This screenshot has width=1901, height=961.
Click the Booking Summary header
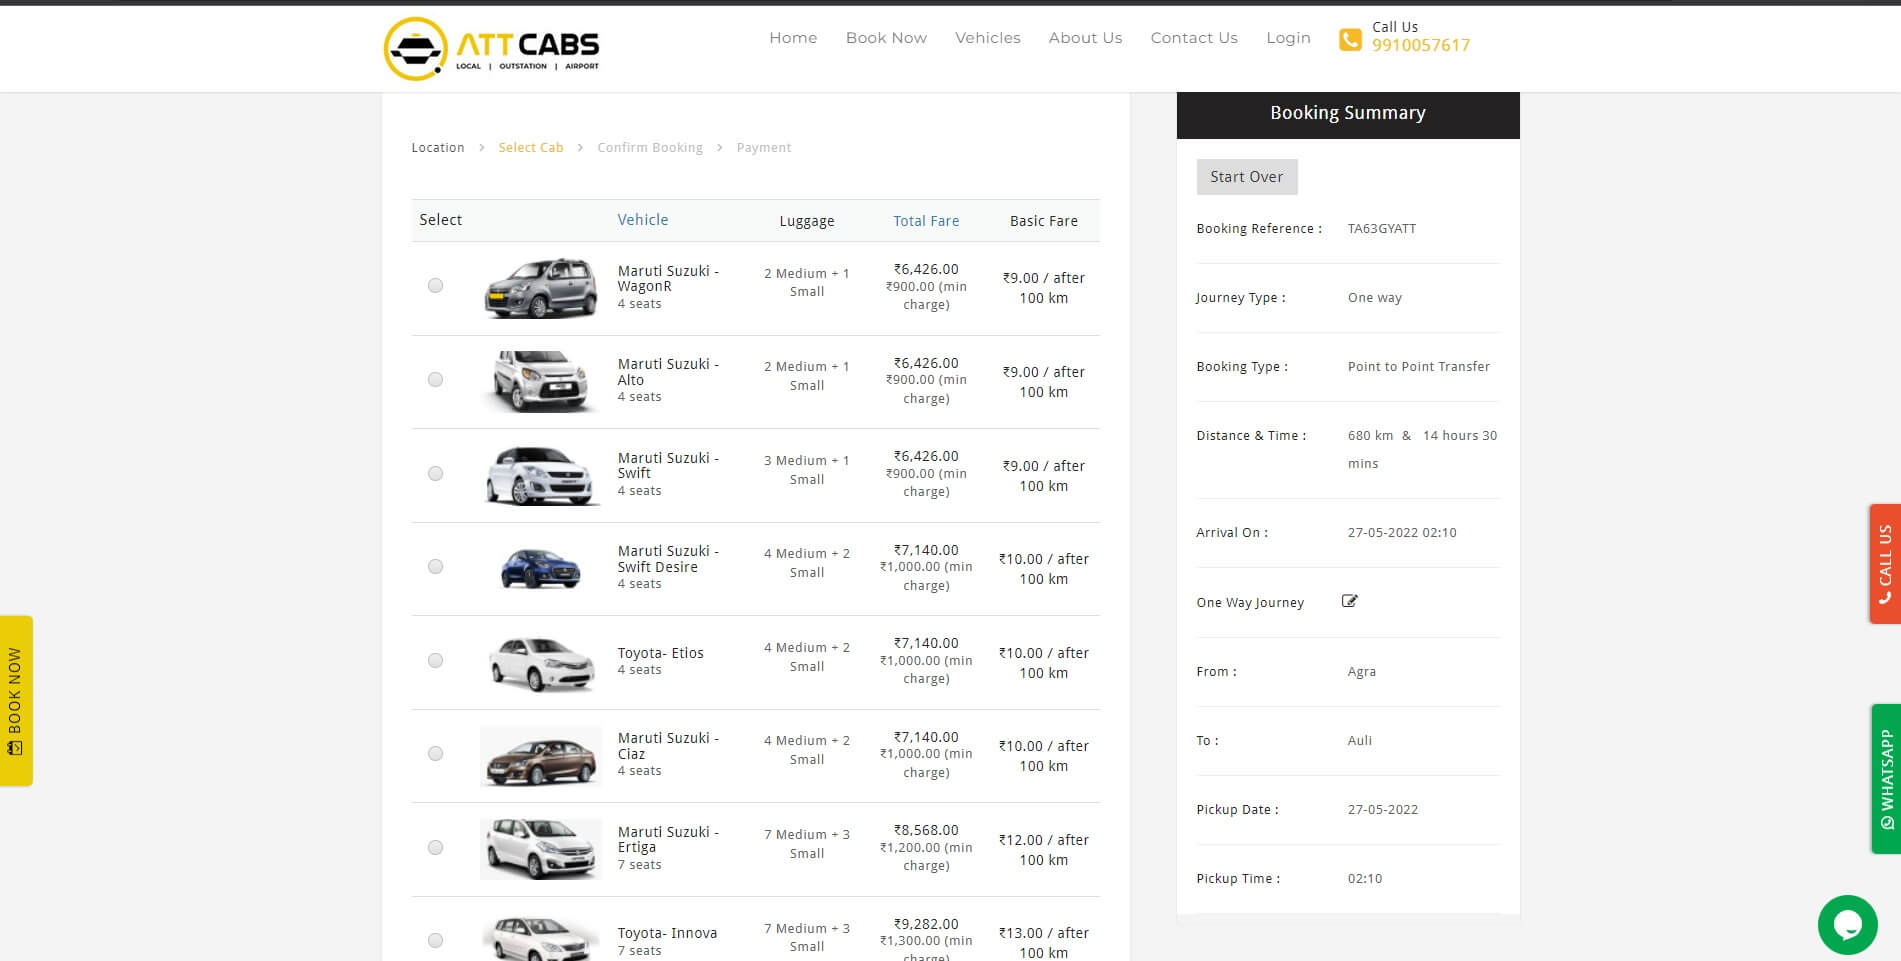coord(1348,114)
